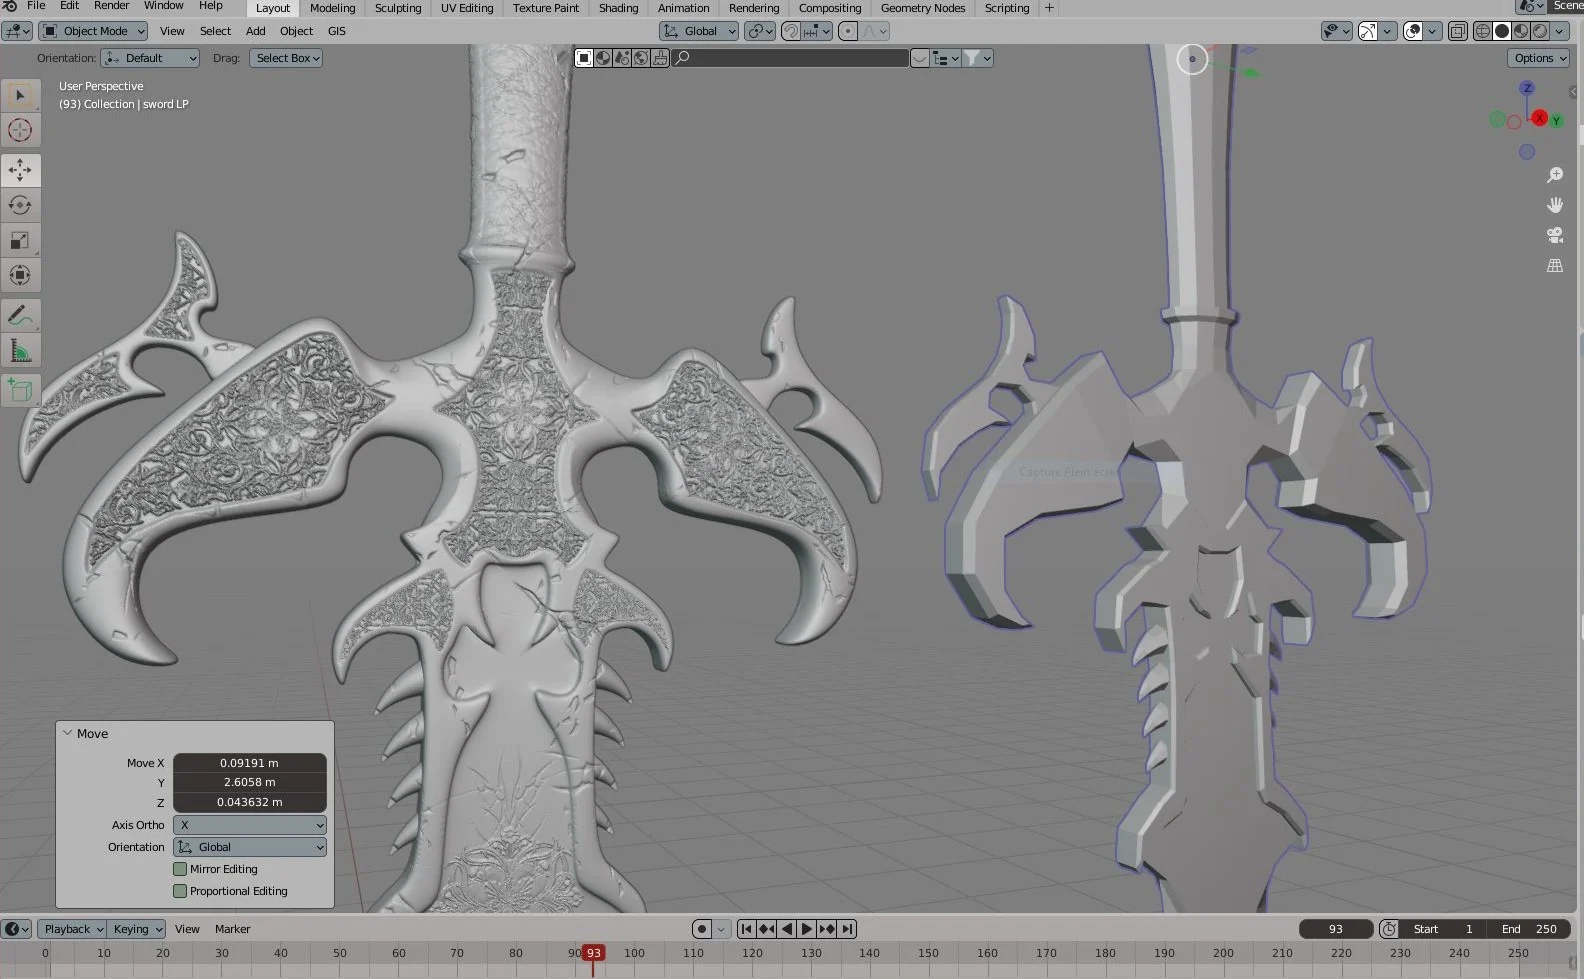Image resolution: width=1584 pixels, height=979 pixels.
Task: Jump to the timeline end frame
Action: click(x=847, y=929)
